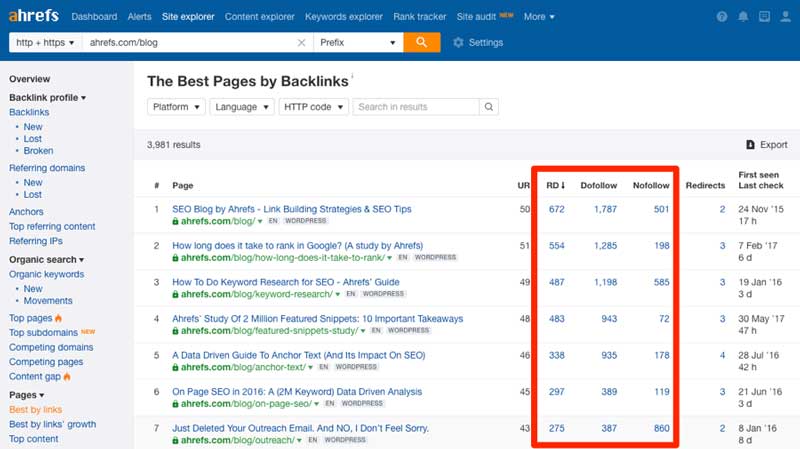800x449 pixels.
Task: Collapse the Organic search section
Action: 46,260
